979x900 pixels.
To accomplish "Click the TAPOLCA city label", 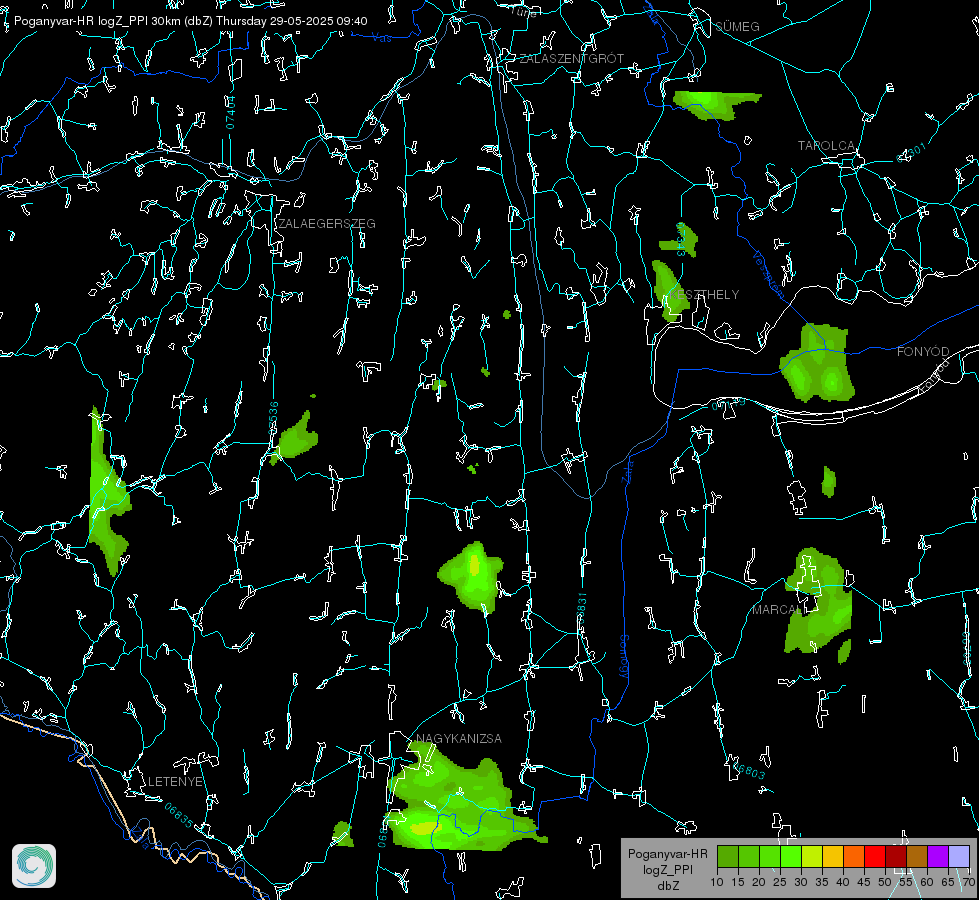I will tap(826, 146).
